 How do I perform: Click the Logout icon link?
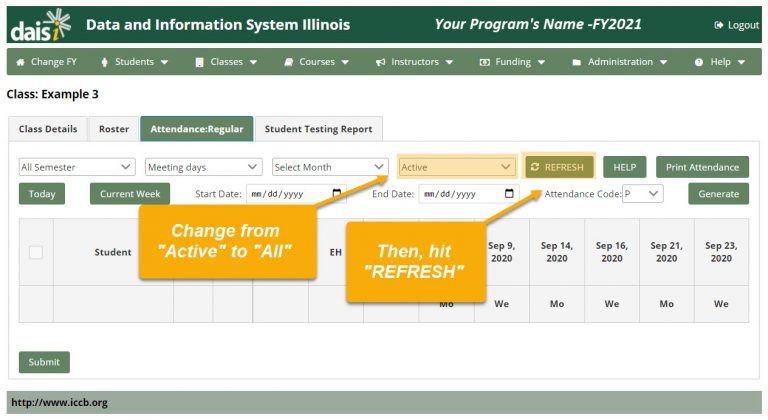737,25
